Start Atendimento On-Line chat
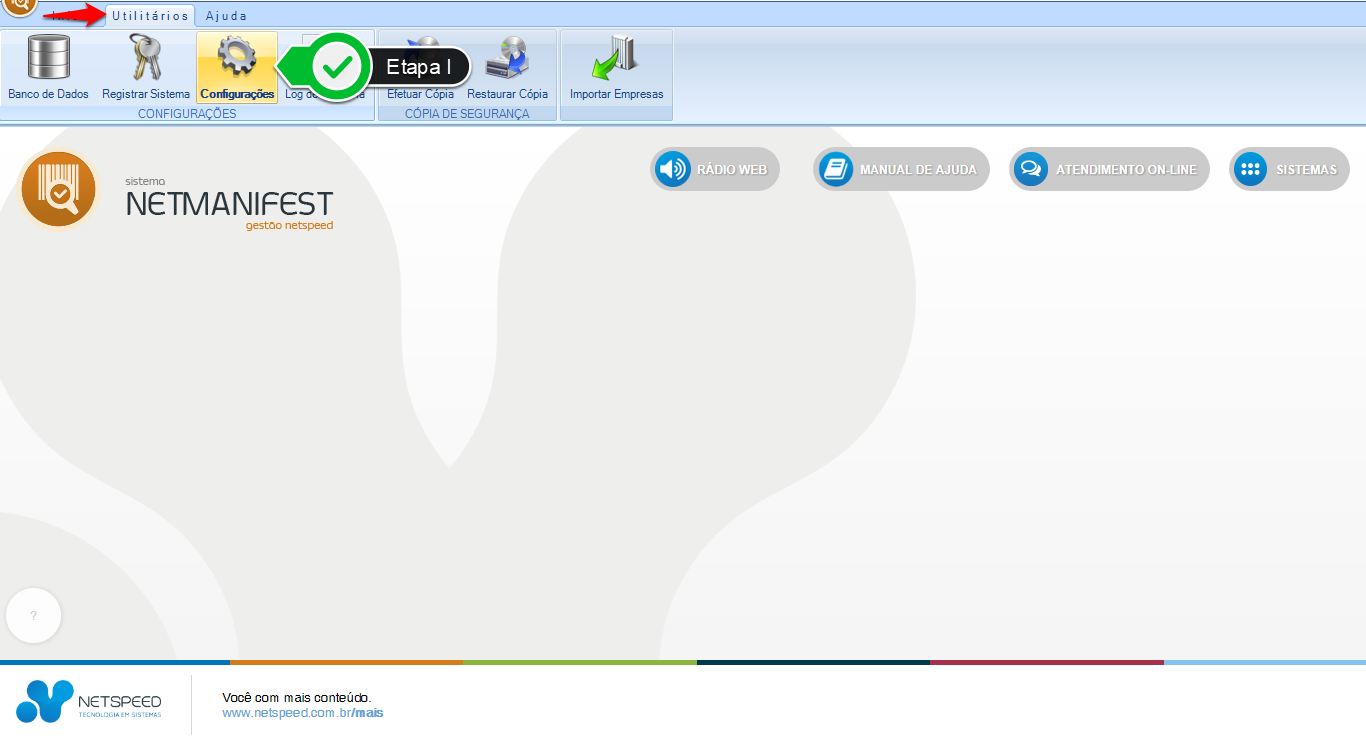Image resolution: width=1366 pixels, height=743 pixels. coord(1109,169)
